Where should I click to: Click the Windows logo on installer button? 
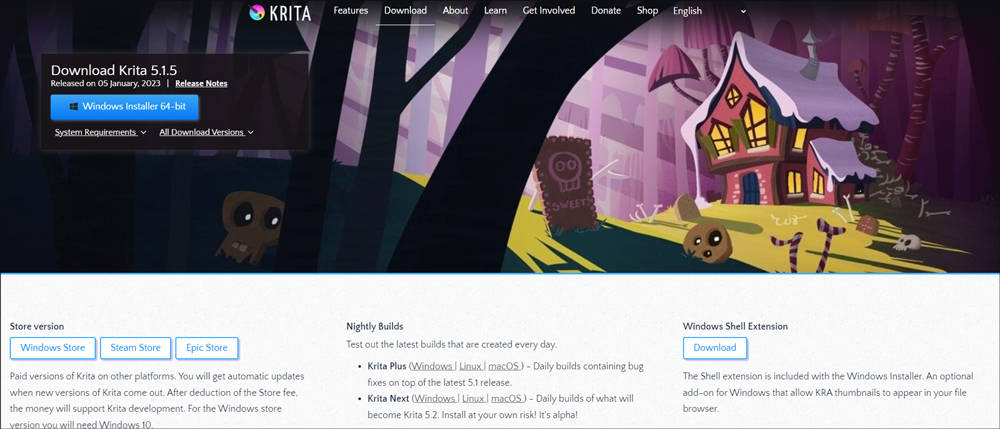pos(74,106)
